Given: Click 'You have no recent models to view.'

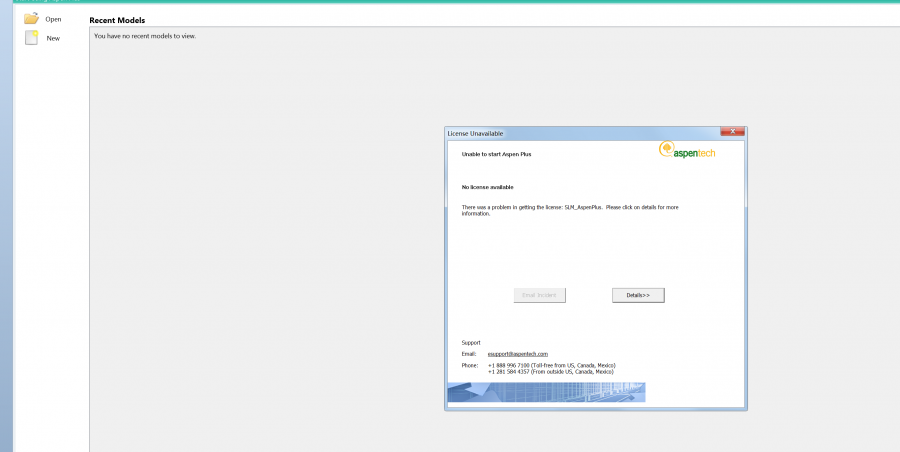Looking at the screenshot, I should point(145,36).
